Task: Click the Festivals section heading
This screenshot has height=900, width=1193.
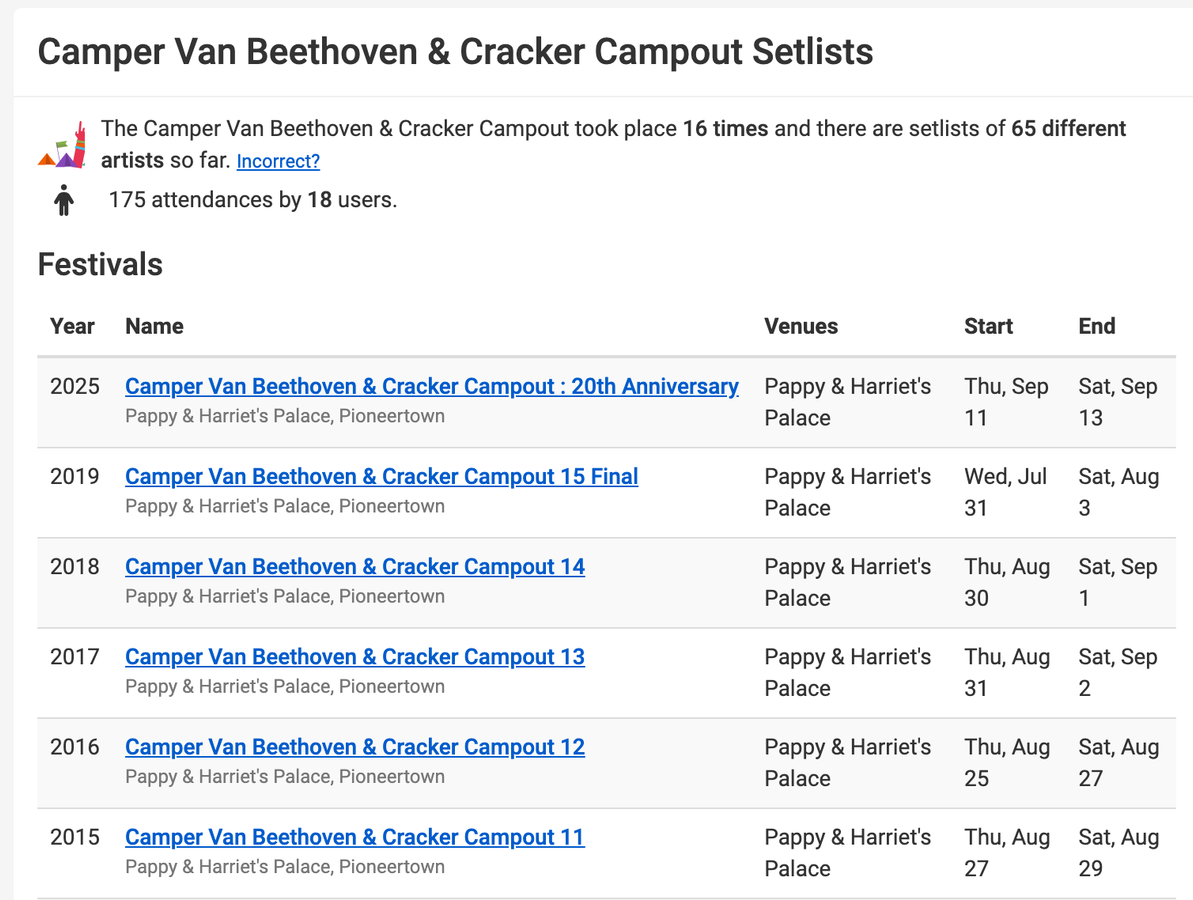Action: [100, 264]
